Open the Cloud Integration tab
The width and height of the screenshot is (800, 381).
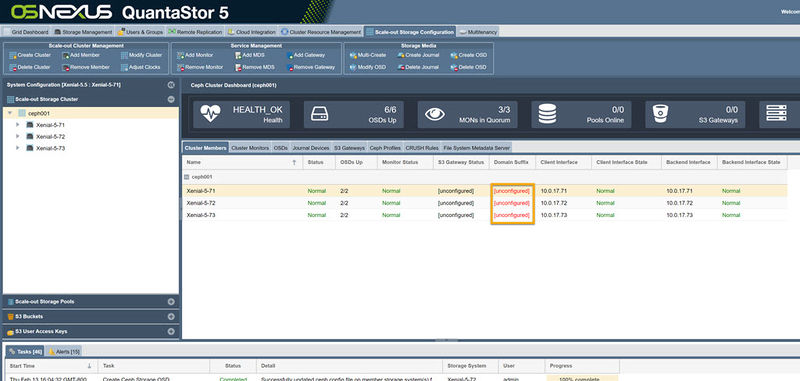252,32
